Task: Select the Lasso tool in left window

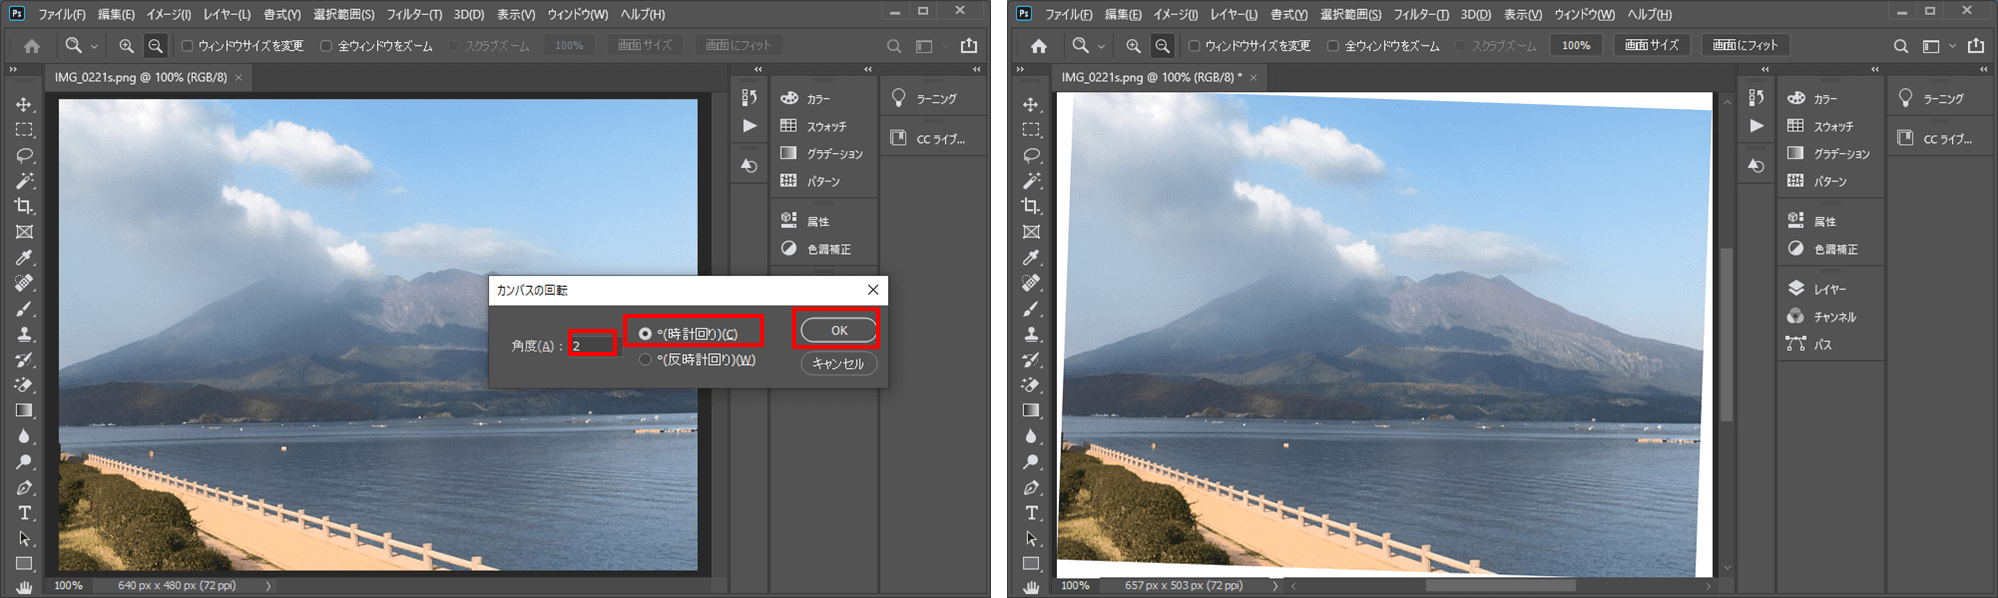Action: (24, 156)
